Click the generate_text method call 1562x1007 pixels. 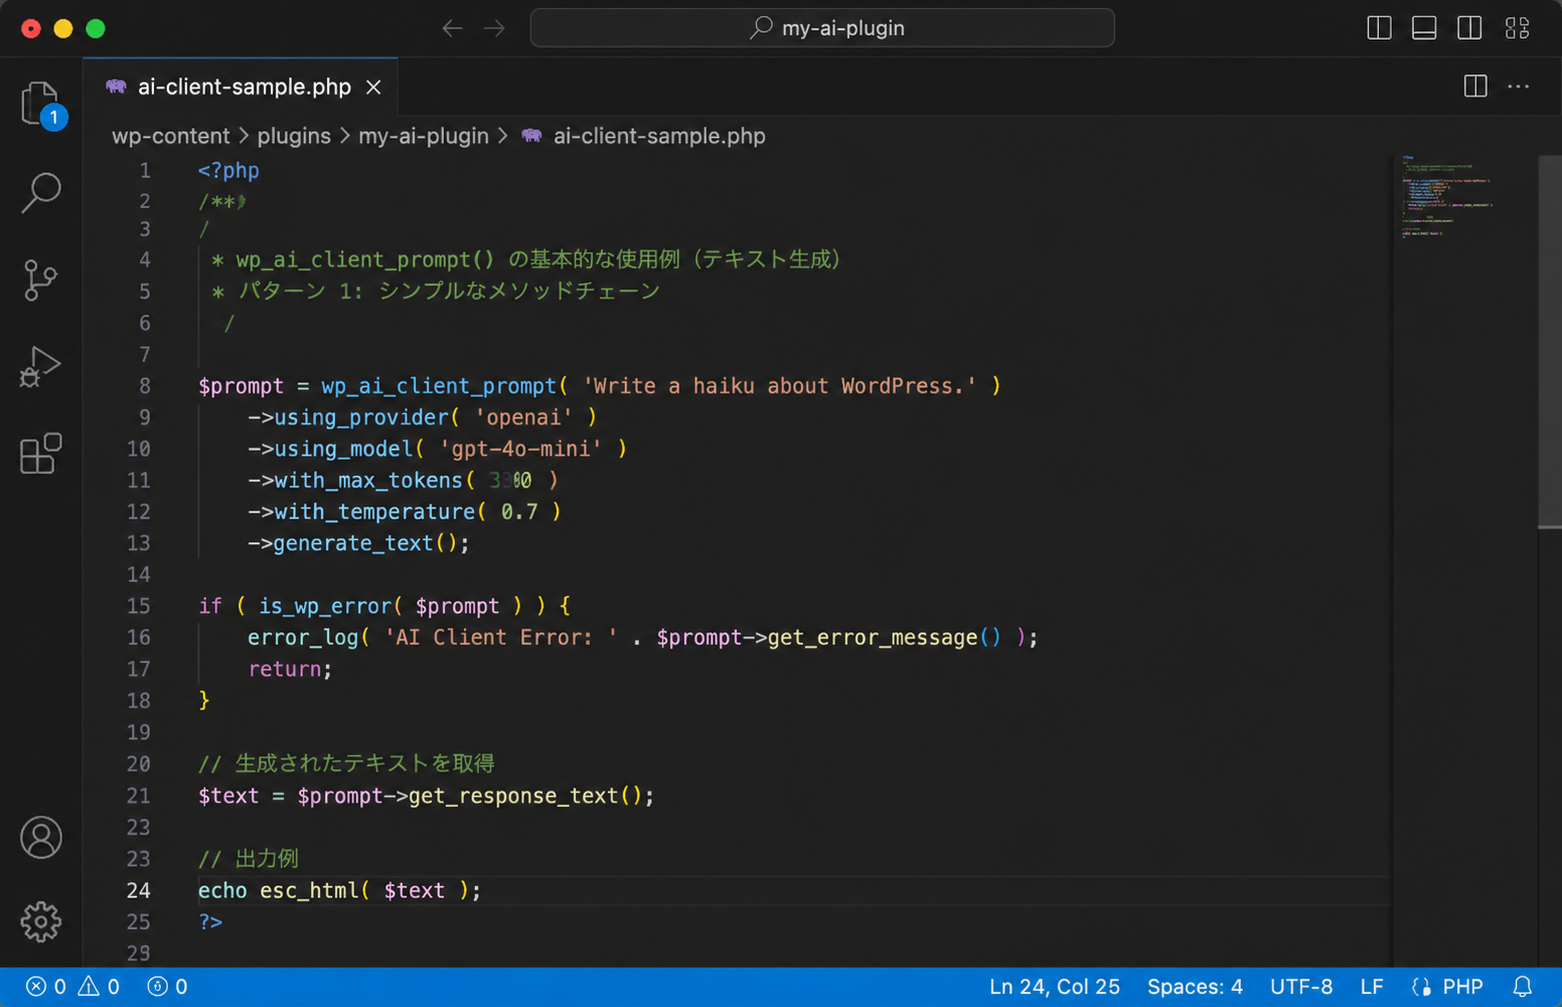click(x=353, y=543)
